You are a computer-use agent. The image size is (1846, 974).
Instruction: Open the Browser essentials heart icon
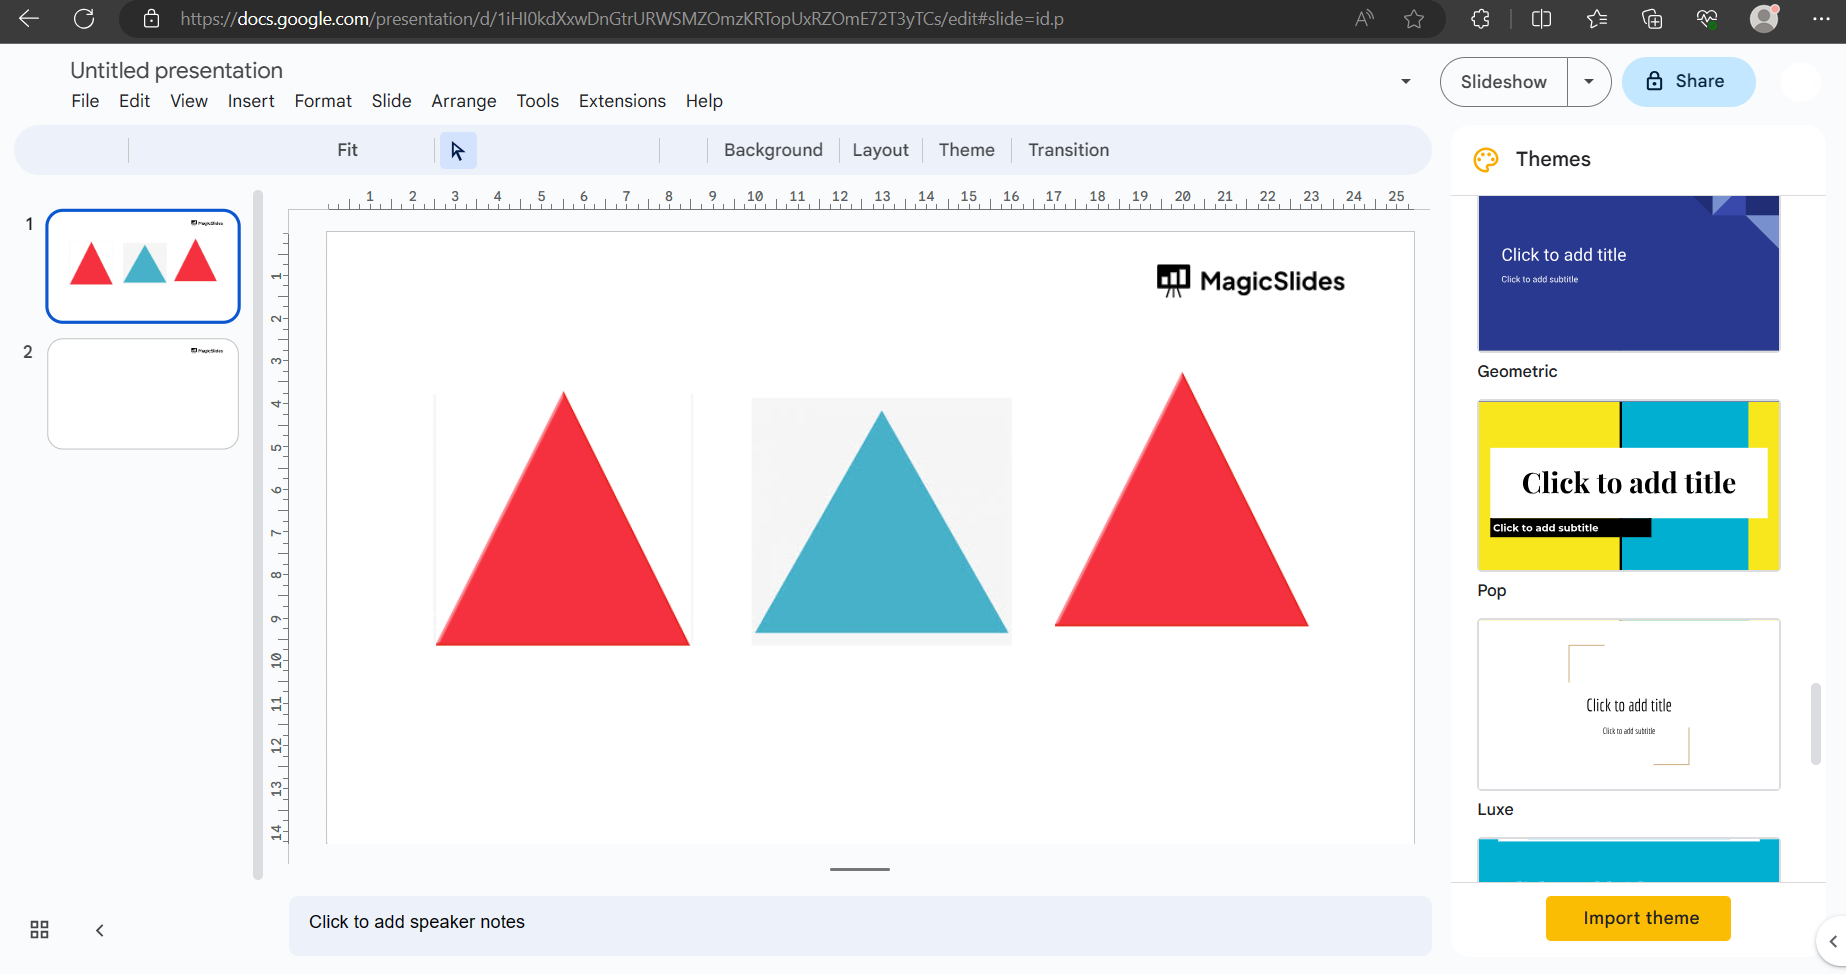coord(1707,19)
